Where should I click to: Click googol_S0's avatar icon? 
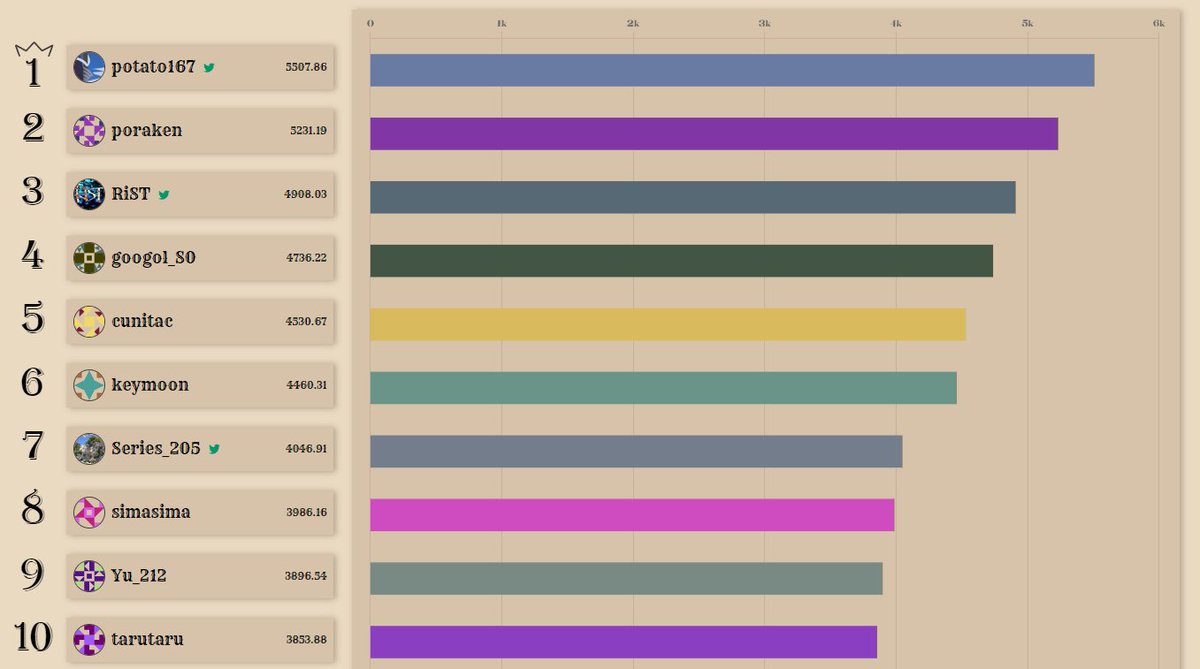point(89,258)
